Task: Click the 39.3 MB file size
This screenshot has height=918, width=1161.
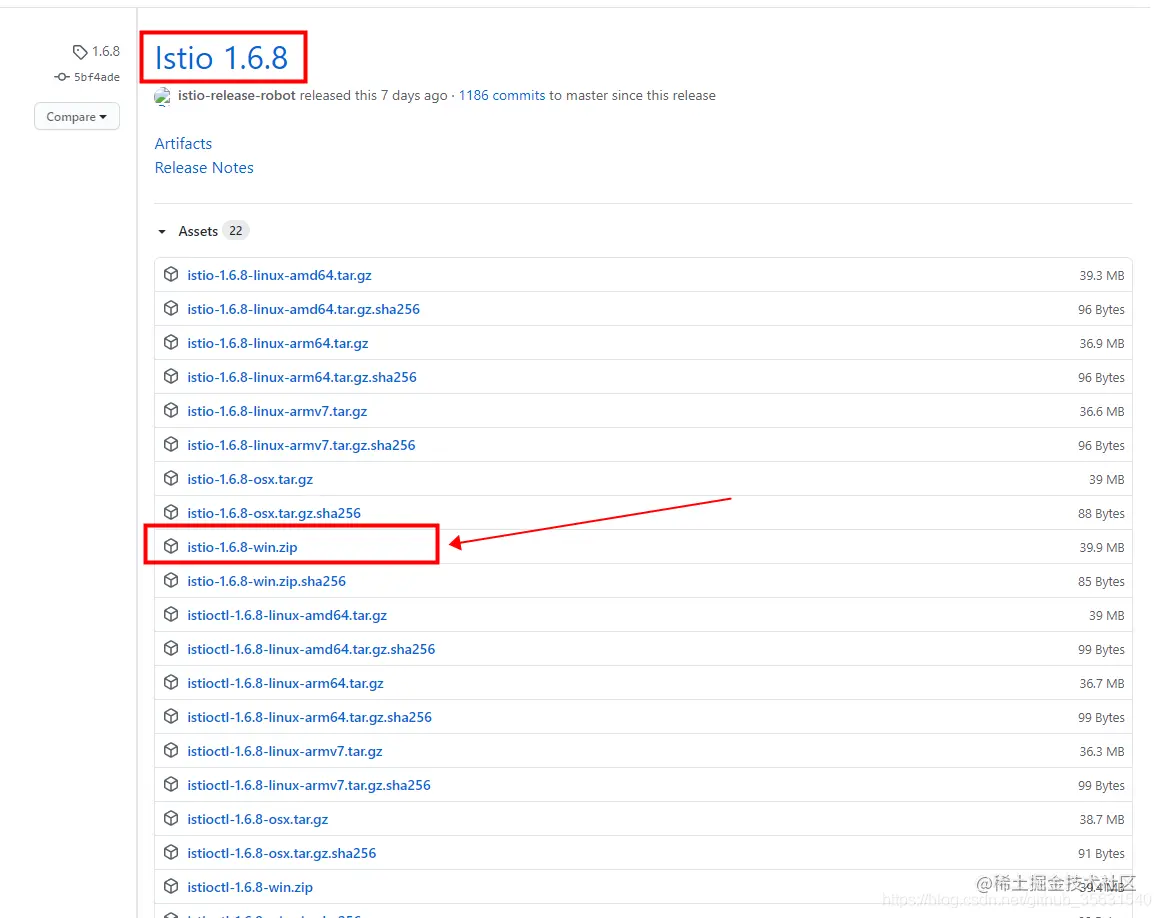Action: [x=1102, y=275]
